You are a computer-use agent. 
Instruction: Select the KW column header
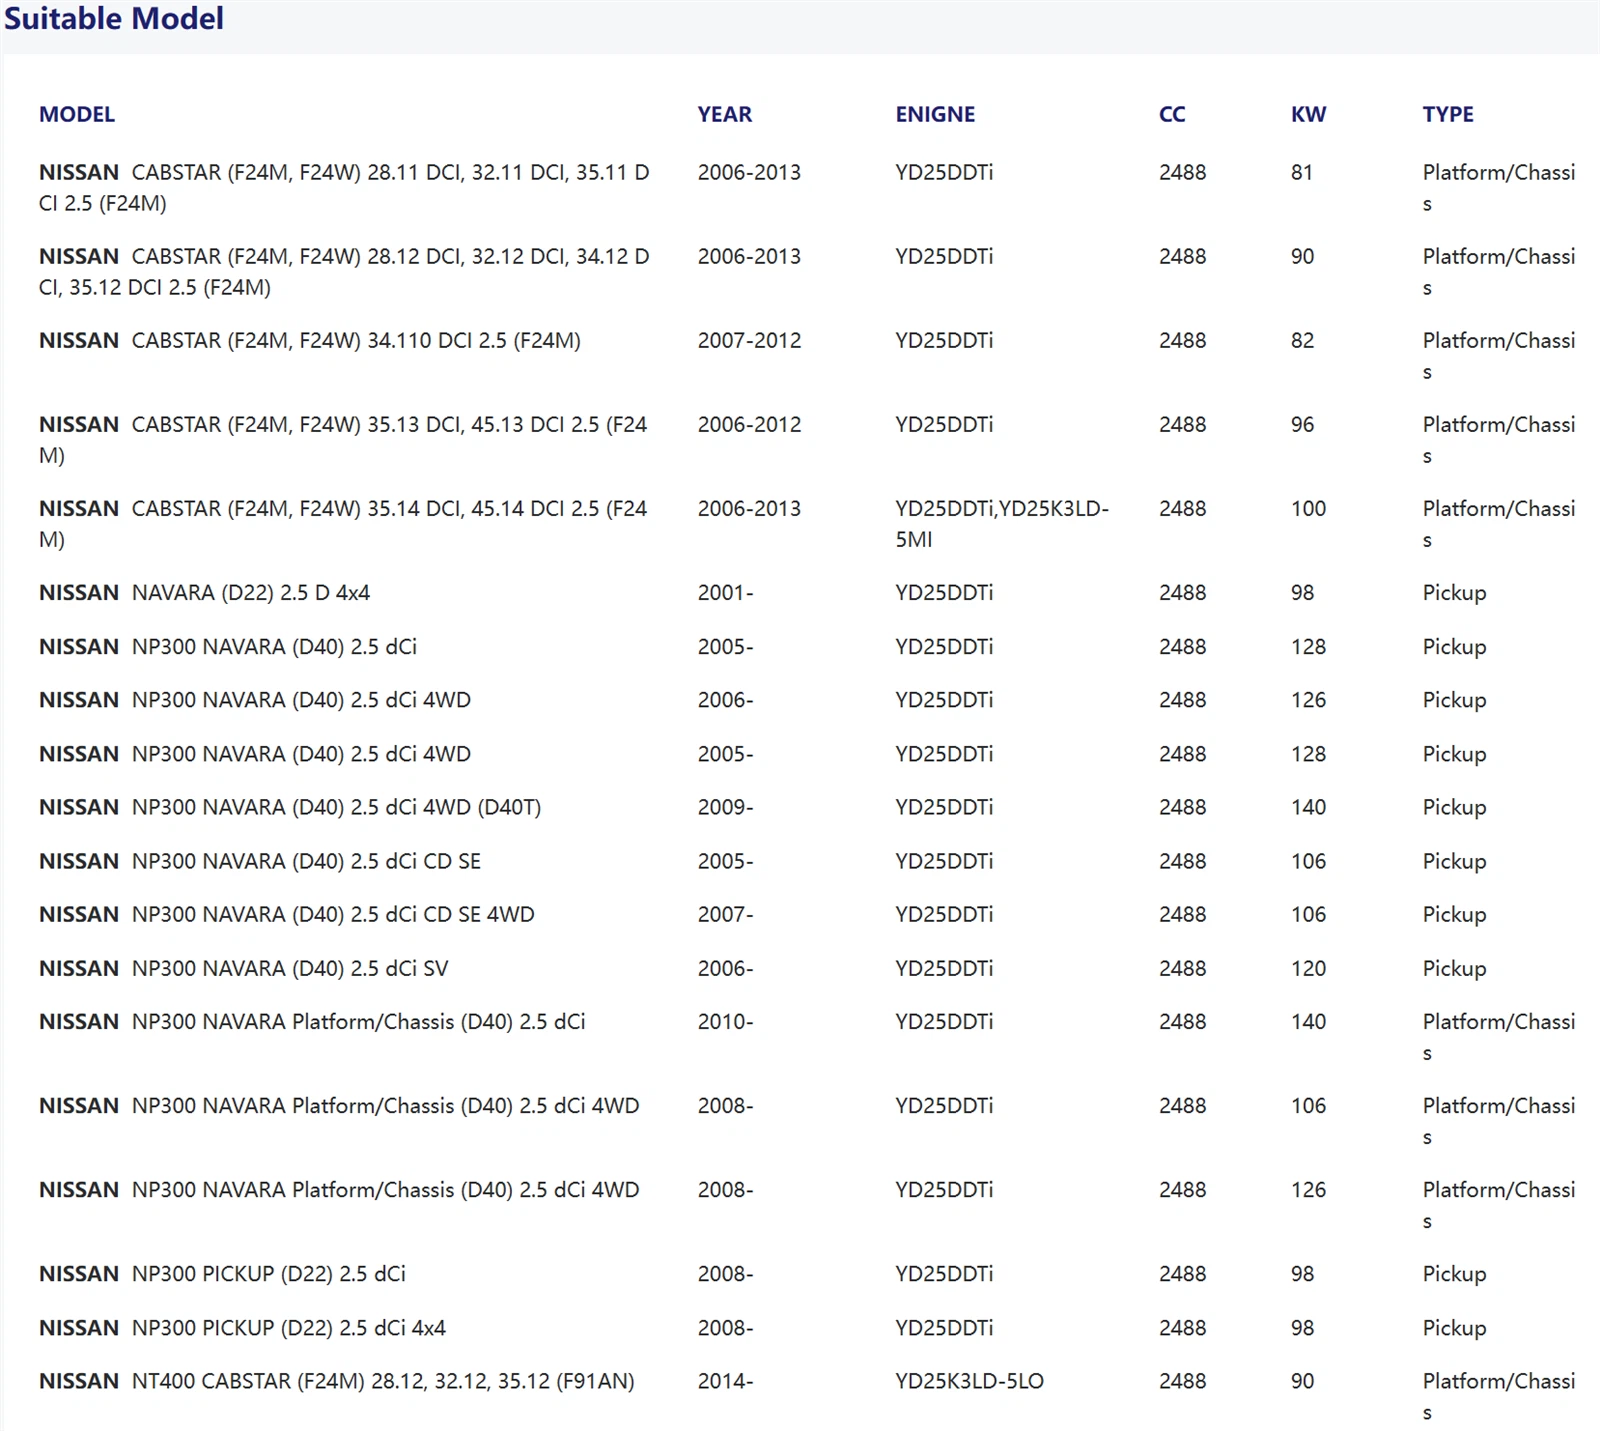[x=1308, y=114]
